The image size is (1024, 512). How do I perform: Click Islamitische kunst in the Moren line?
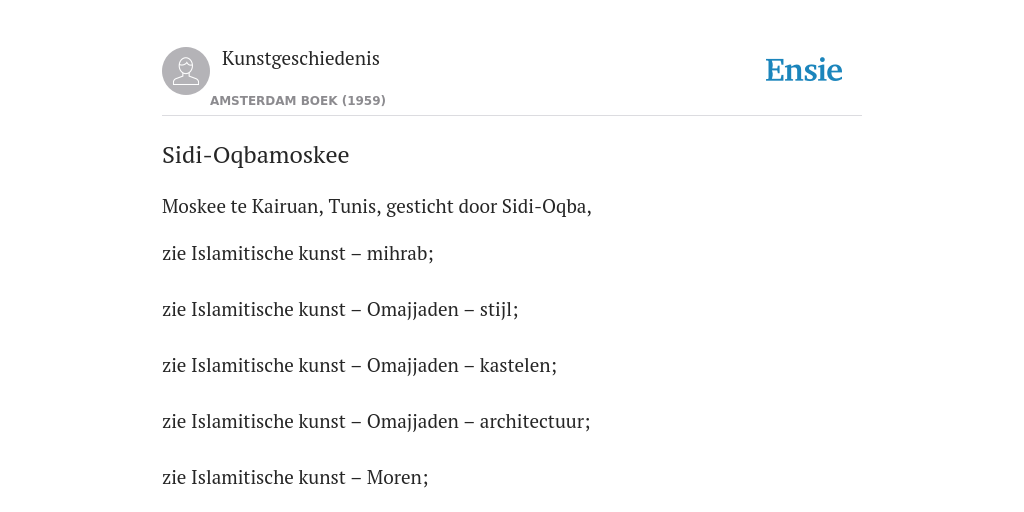point(268,478)
